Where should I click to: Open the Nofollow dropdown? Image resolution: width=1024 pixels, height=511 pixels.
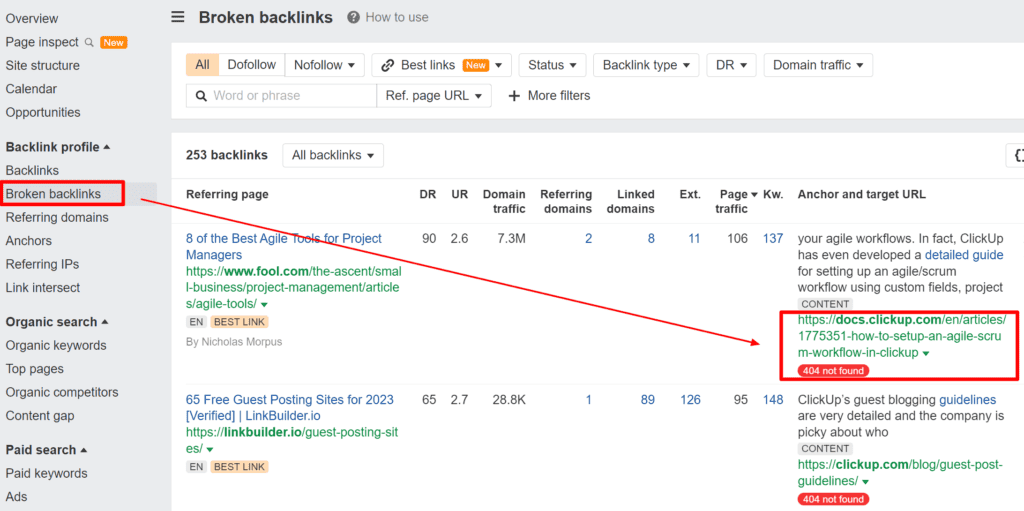pos(324,65)
